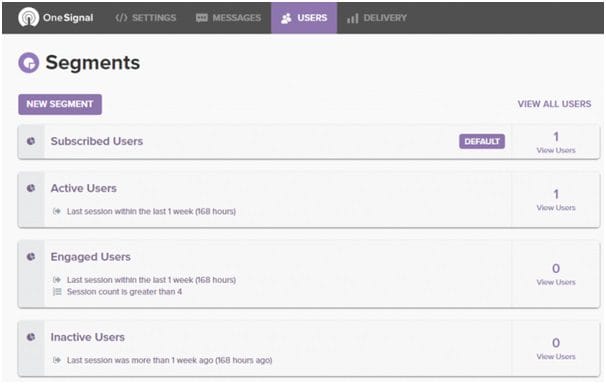Open the Settings tab
The width and height of the screenshot is (606, 384).
click(146, 18)
